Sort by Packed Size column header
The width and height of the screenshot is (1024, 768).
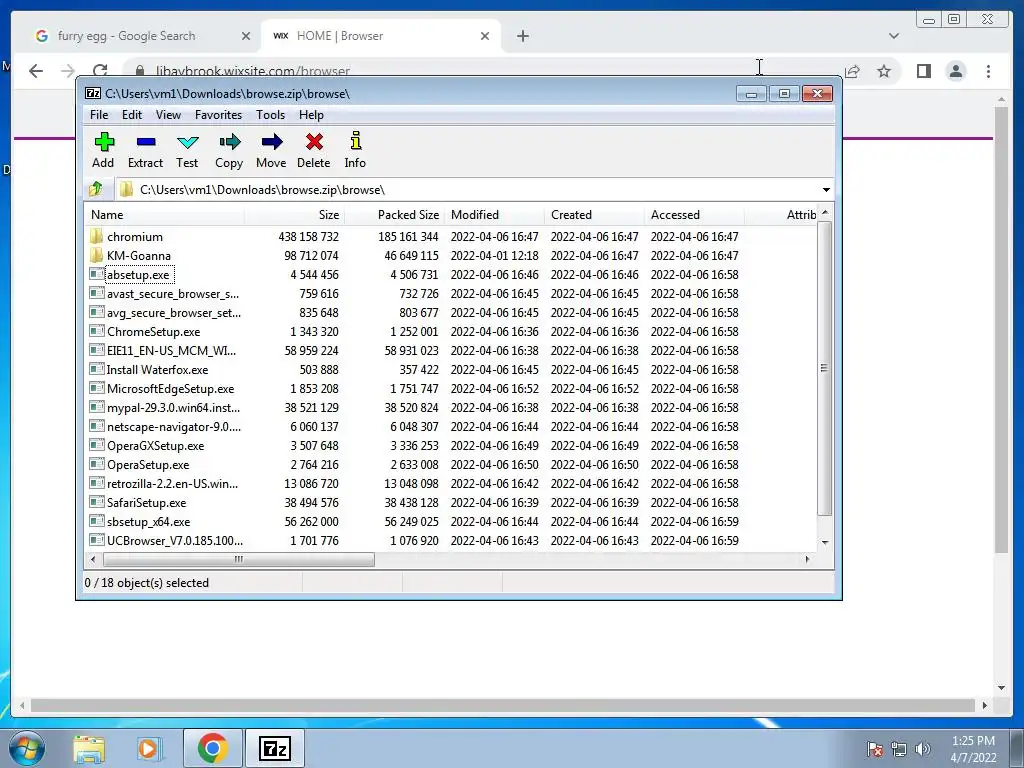(394, 215)
